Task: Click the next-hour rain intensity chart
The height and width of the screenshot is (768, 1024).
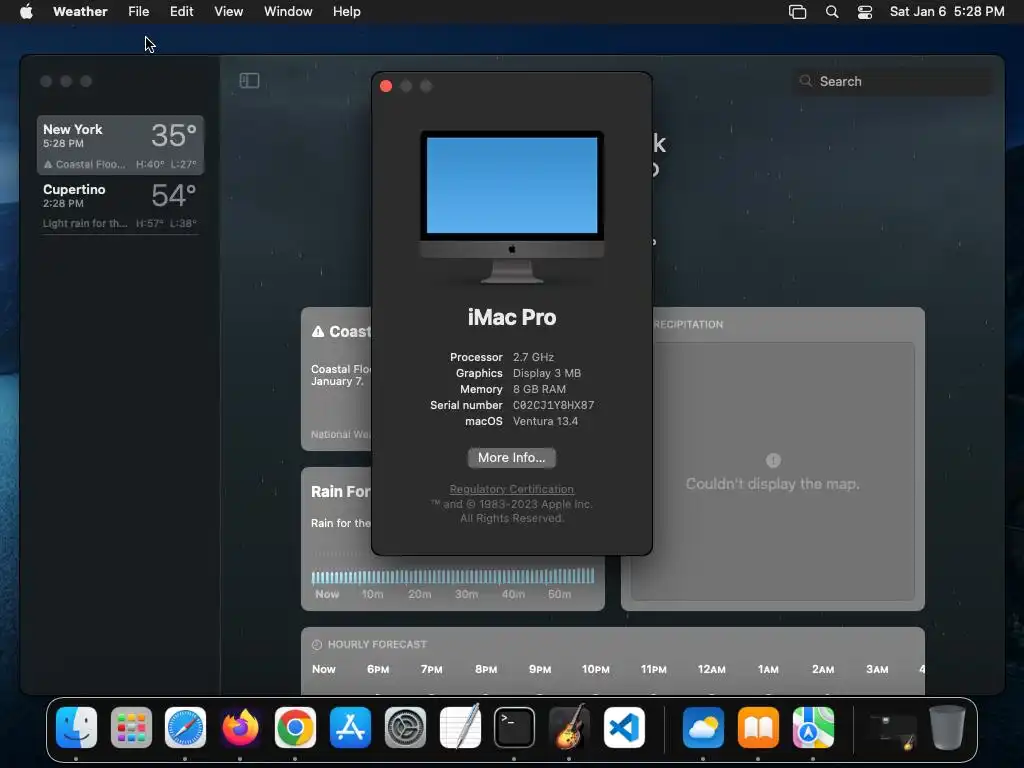Action: click(453, 576)
